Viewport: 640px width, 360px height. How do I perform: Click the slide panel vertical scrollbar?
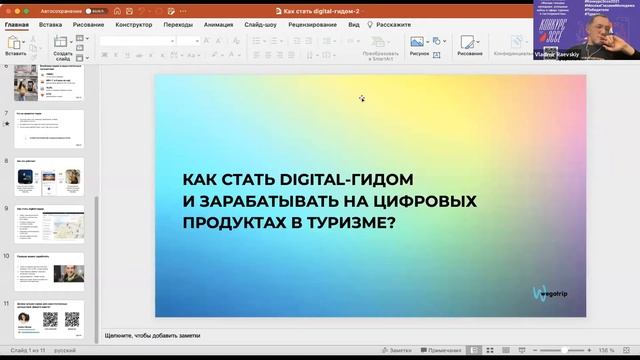[x=97, y=269]
